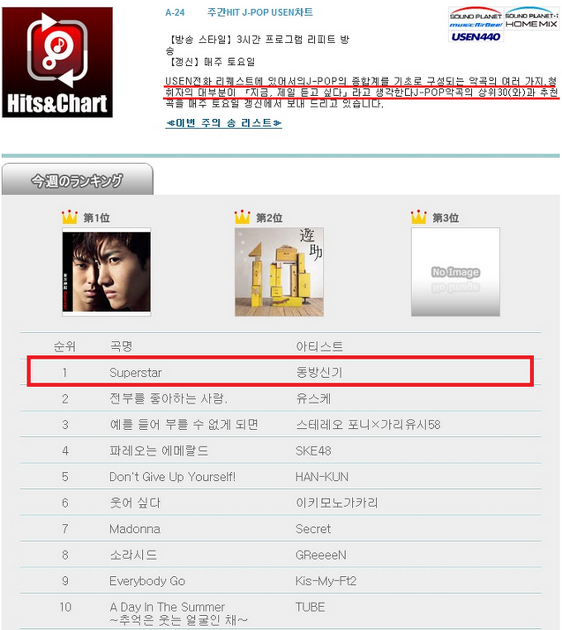Screen dimensions: 562x630
Task: Click the first place crown icon
Action: pyautogui.click(x=69, y=217)
